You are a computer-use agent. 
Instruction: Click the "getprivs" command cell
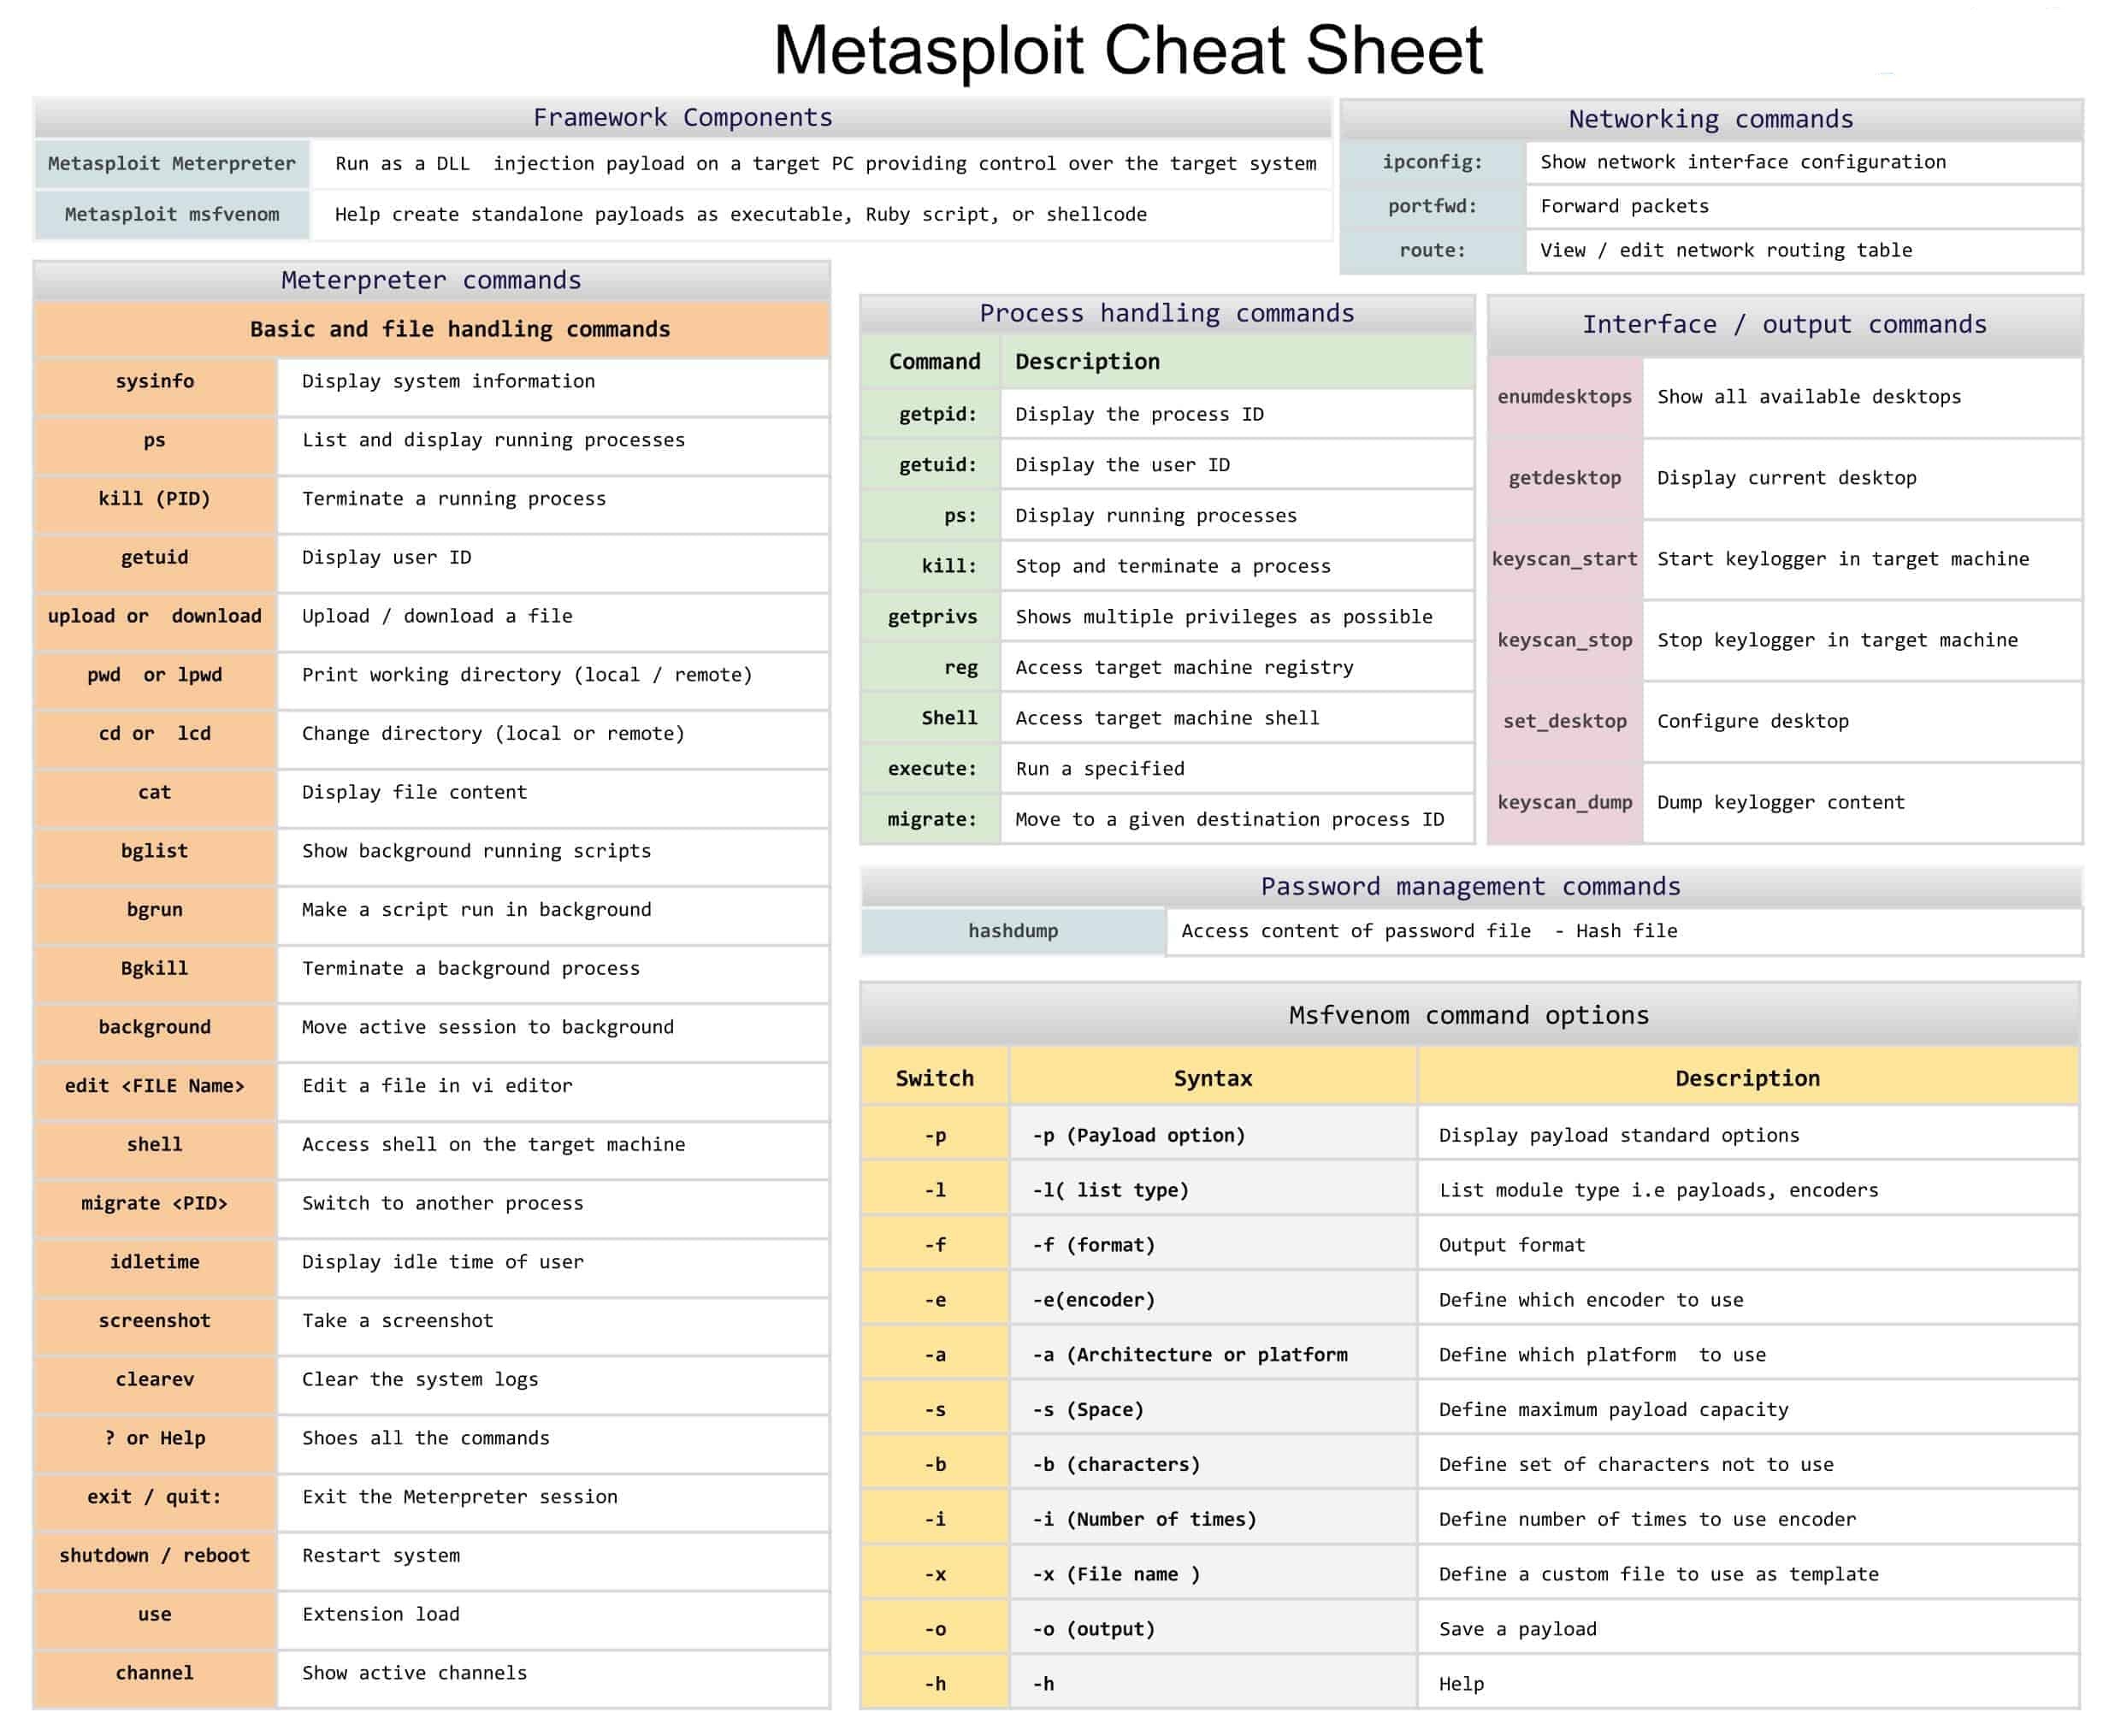point(930,617)
